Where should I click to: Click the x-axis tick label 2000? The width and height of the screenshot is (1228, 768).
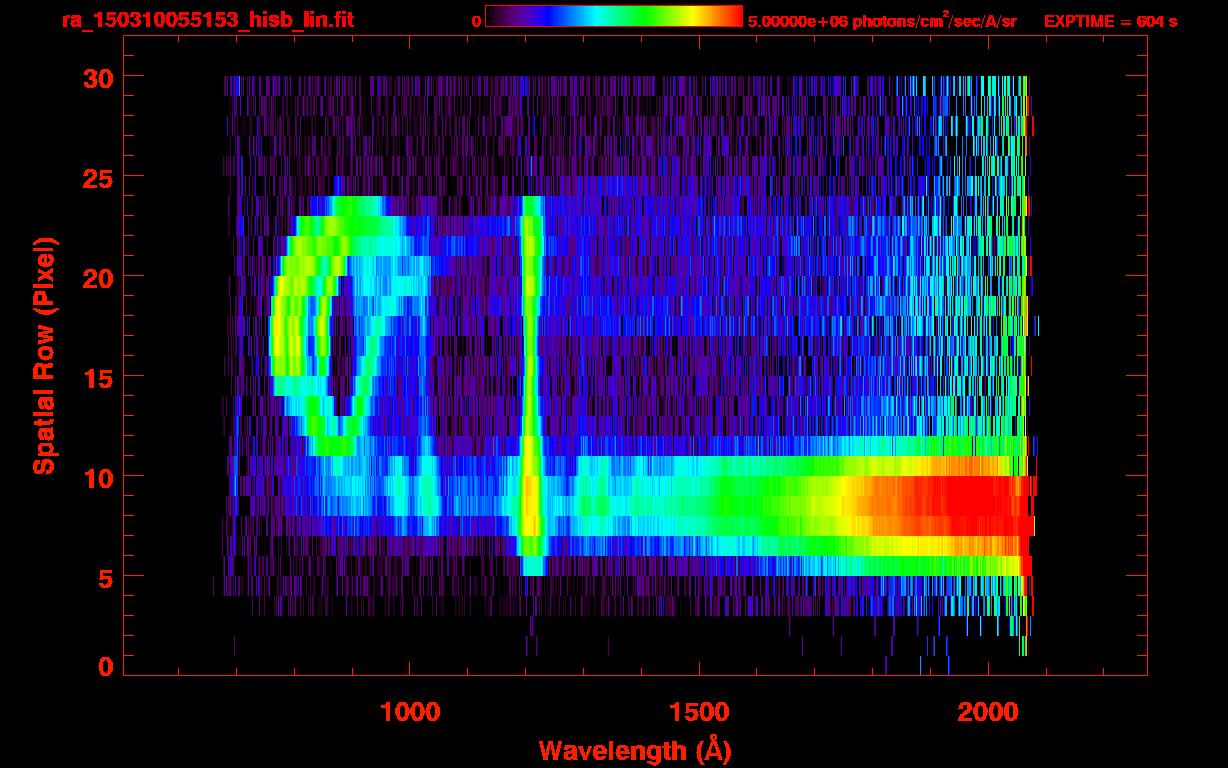click(988, 712)
